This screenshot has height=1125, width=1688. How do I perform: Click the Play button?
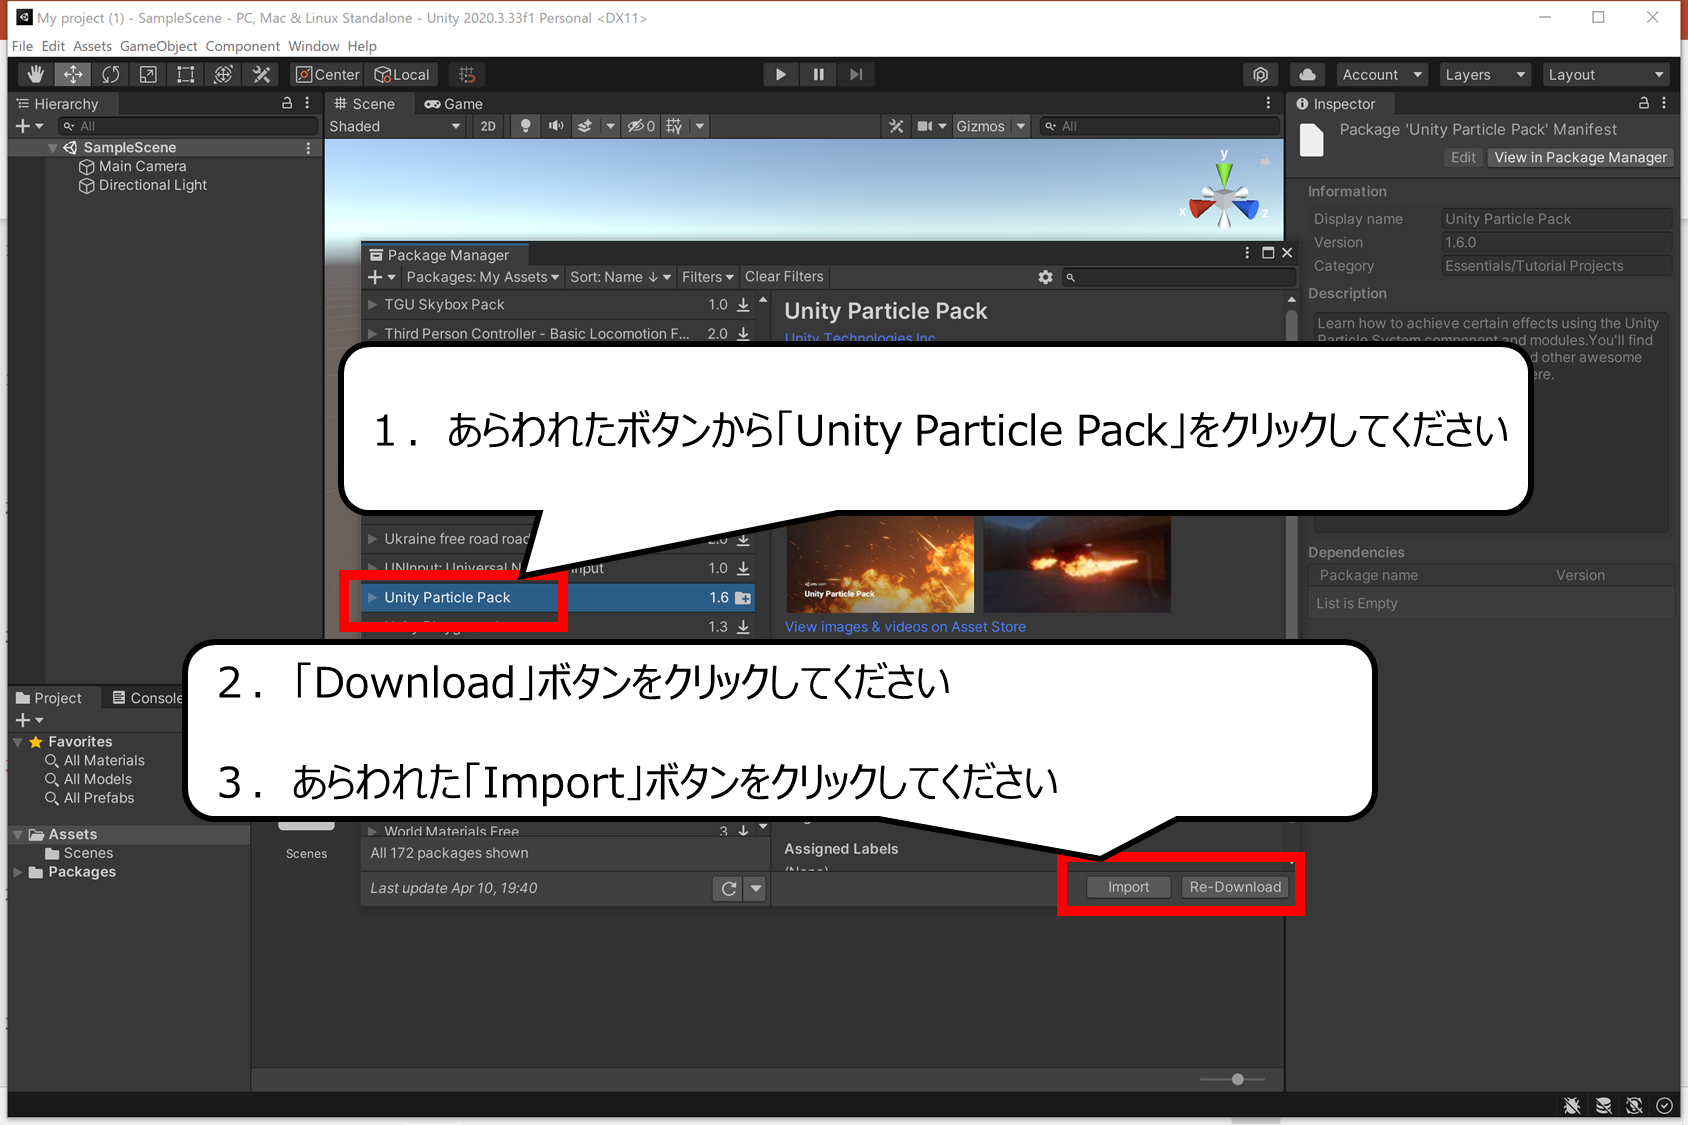tap(781, 75)
